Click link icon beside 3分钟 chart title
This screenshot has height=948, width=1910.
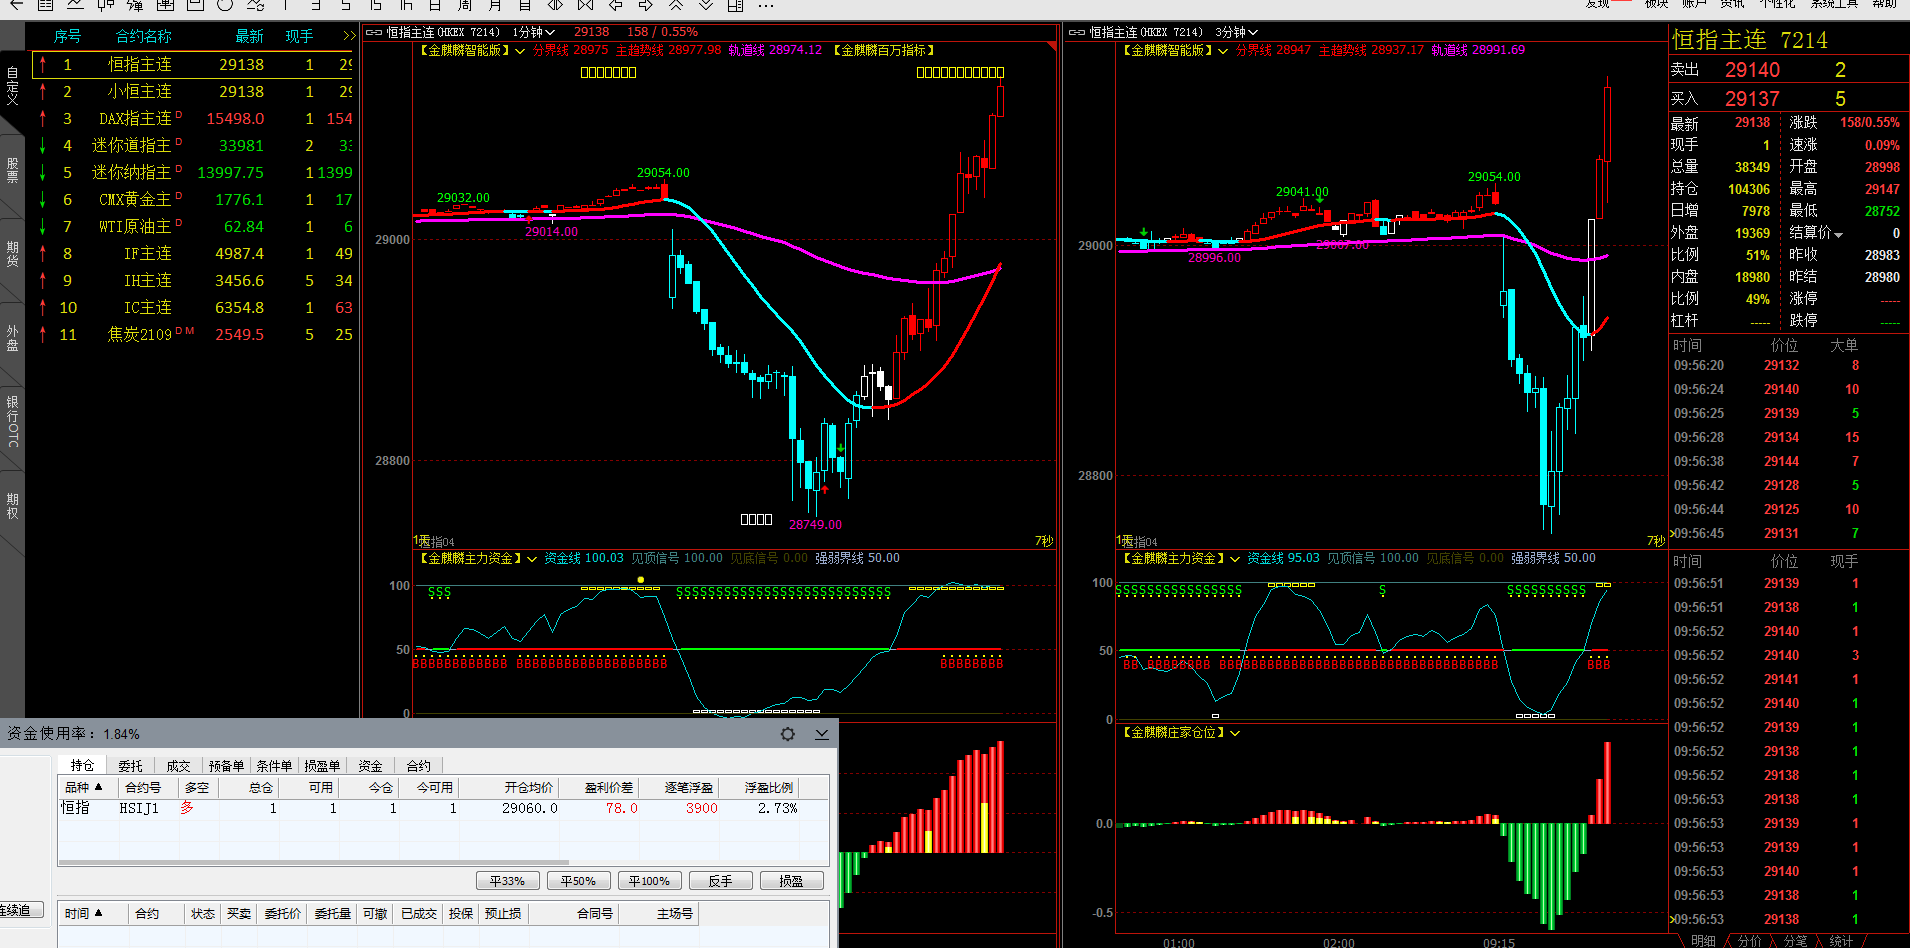pyautogui.click(x=1077, y=33)
